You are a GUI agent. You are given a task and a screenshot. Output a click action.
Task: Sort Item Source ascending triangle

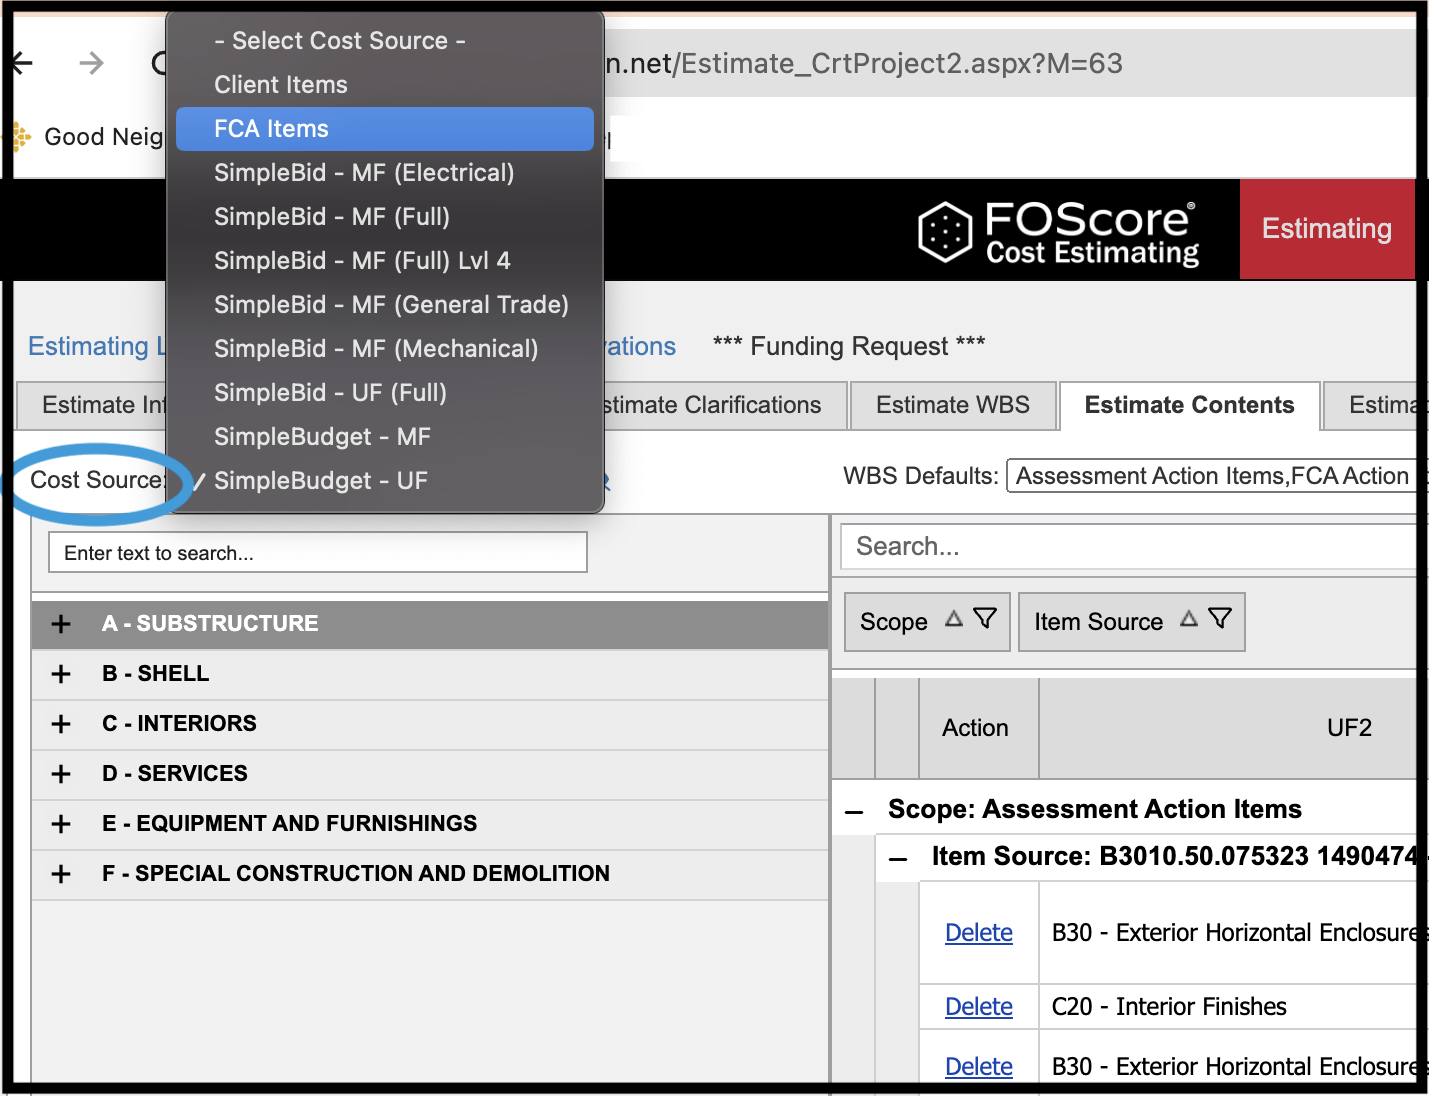[1189, 619]
